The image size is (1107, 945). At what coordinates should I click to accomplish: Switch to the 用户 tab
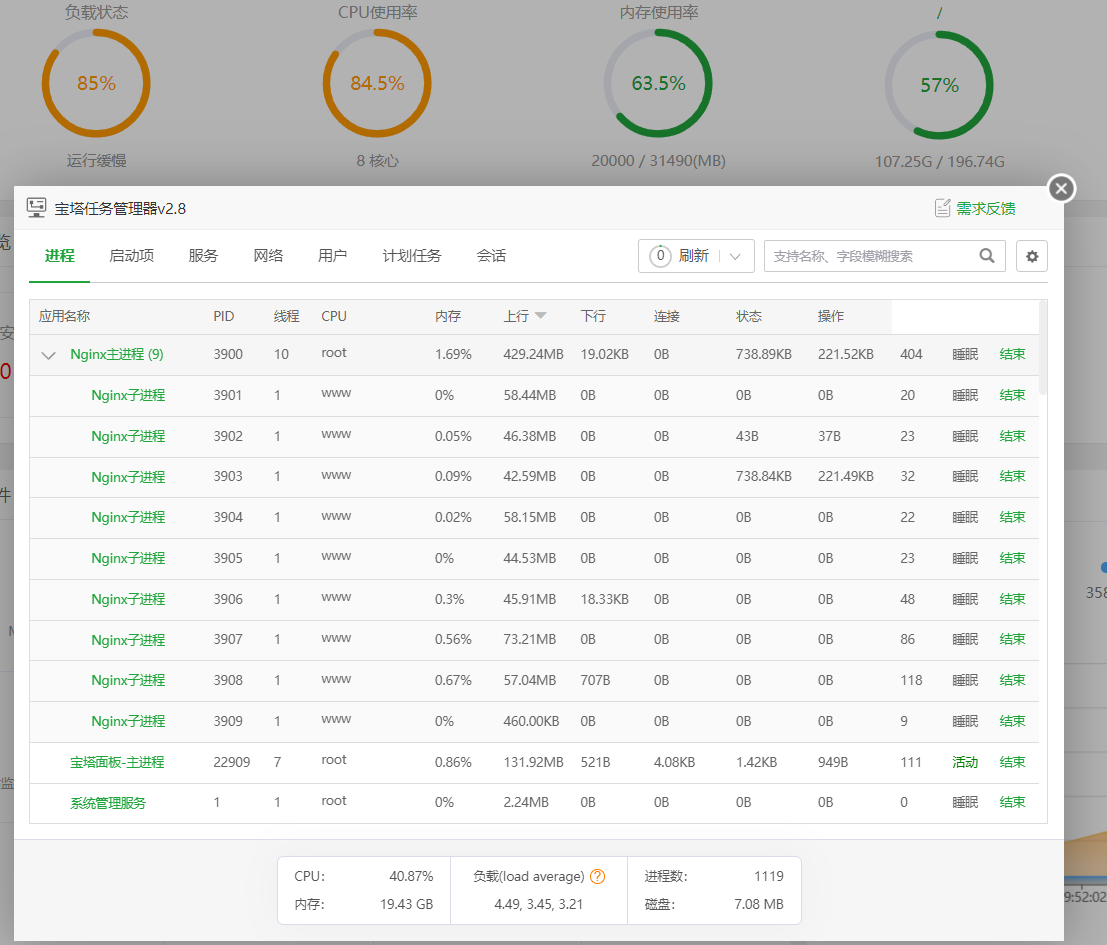click(x=332, y=255)
